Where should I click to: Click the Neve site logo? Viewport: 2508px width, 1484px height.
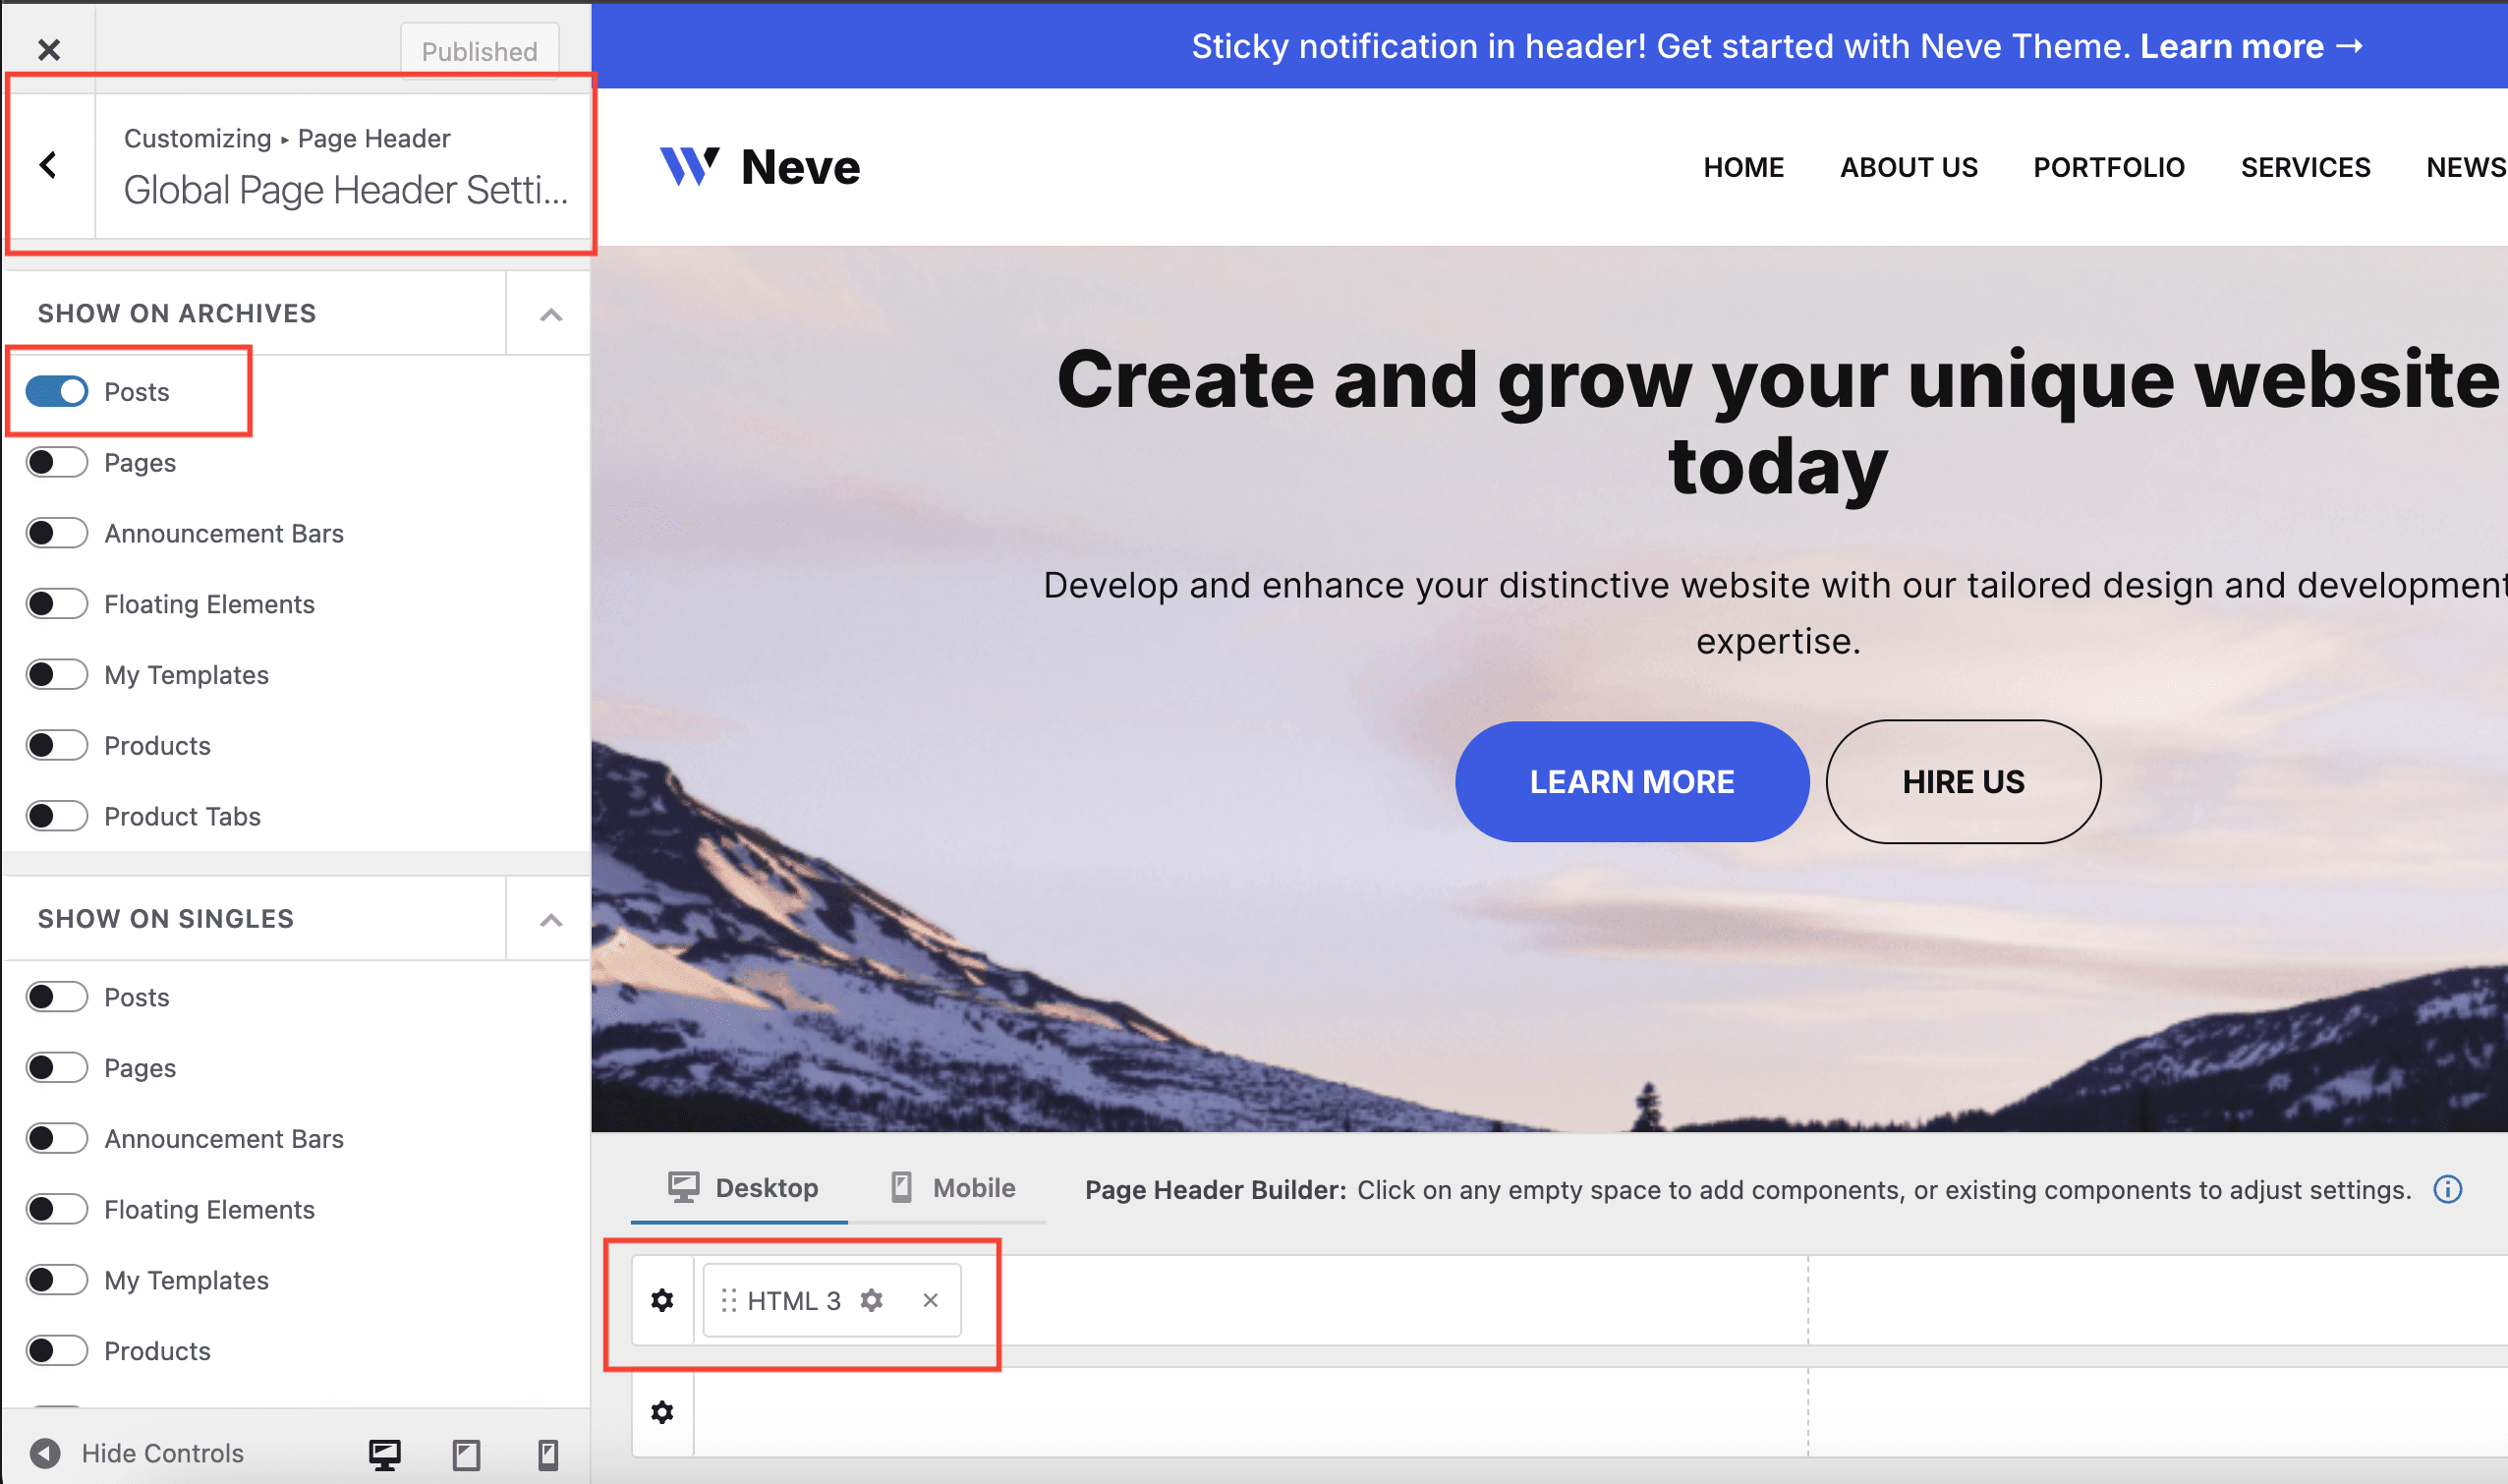point(760,167)
